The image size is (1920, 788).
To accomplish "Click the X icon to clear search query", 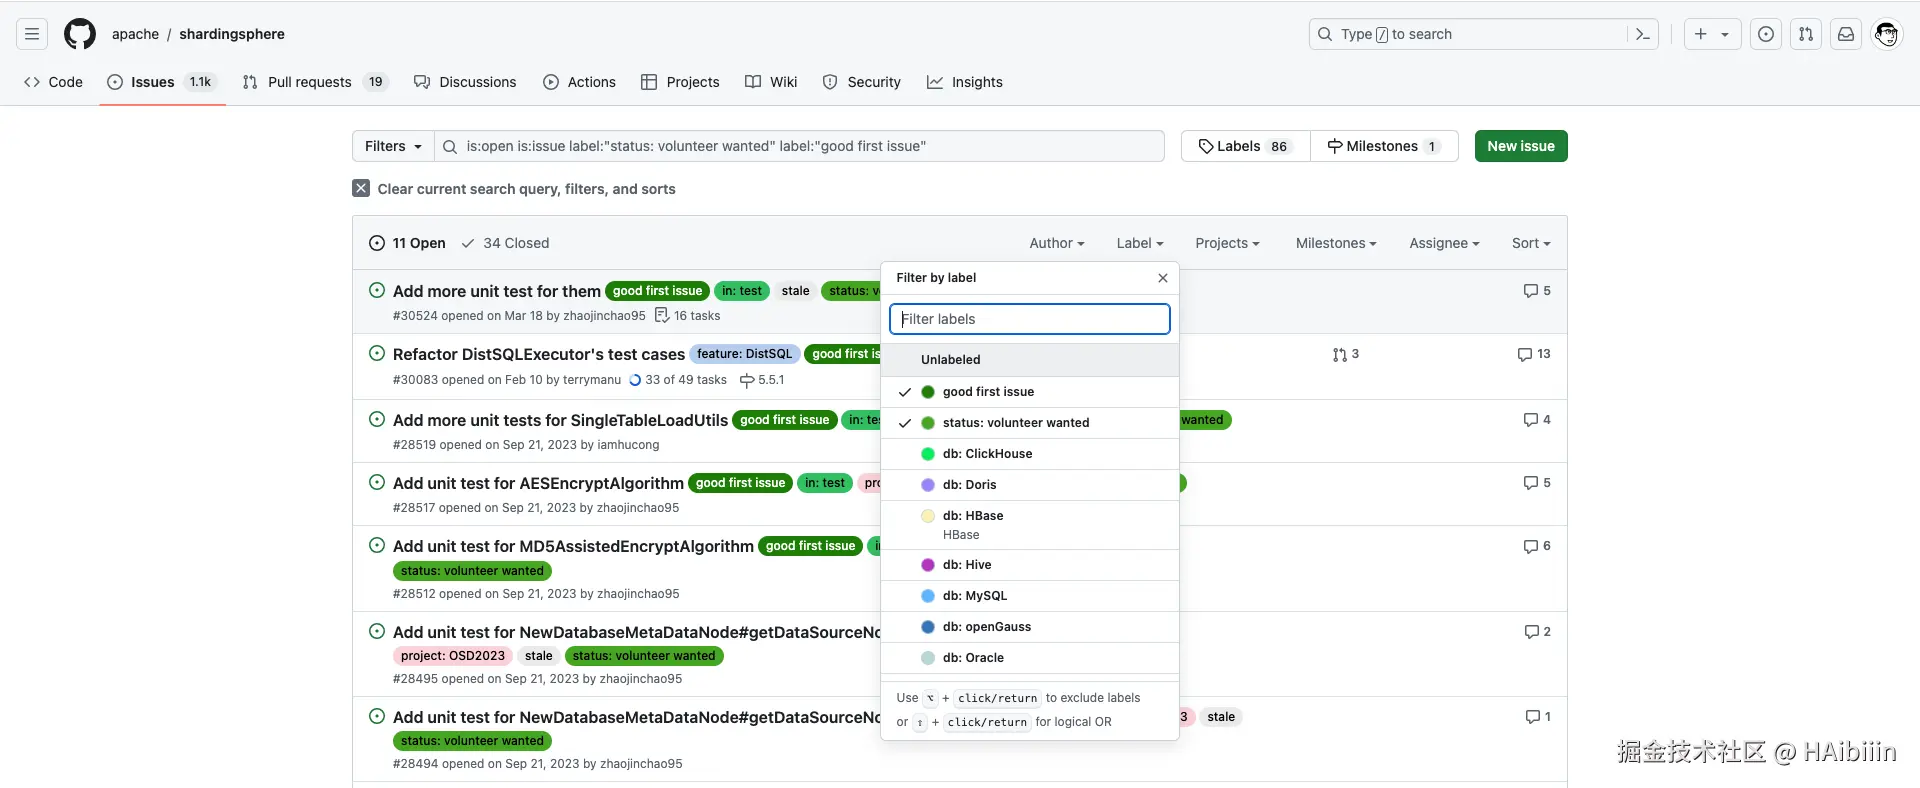I will coord(361,188).
